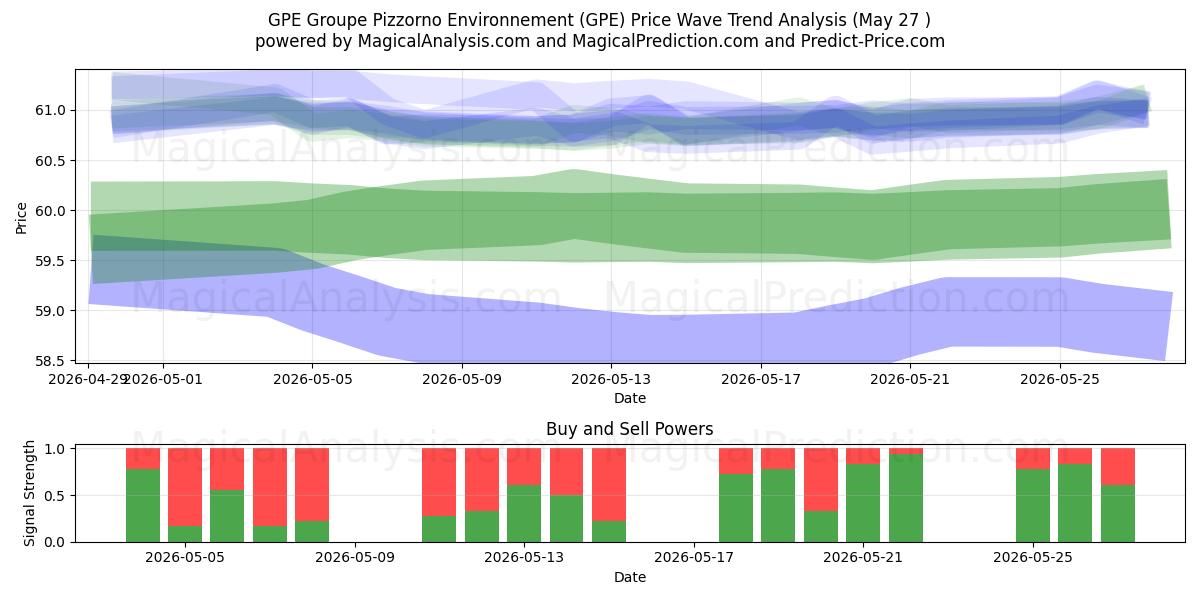Image resolution: width=1200 pixels, height=600 pixels.
Task: Click the 59.0 price tick label
Action: point(51,310)
